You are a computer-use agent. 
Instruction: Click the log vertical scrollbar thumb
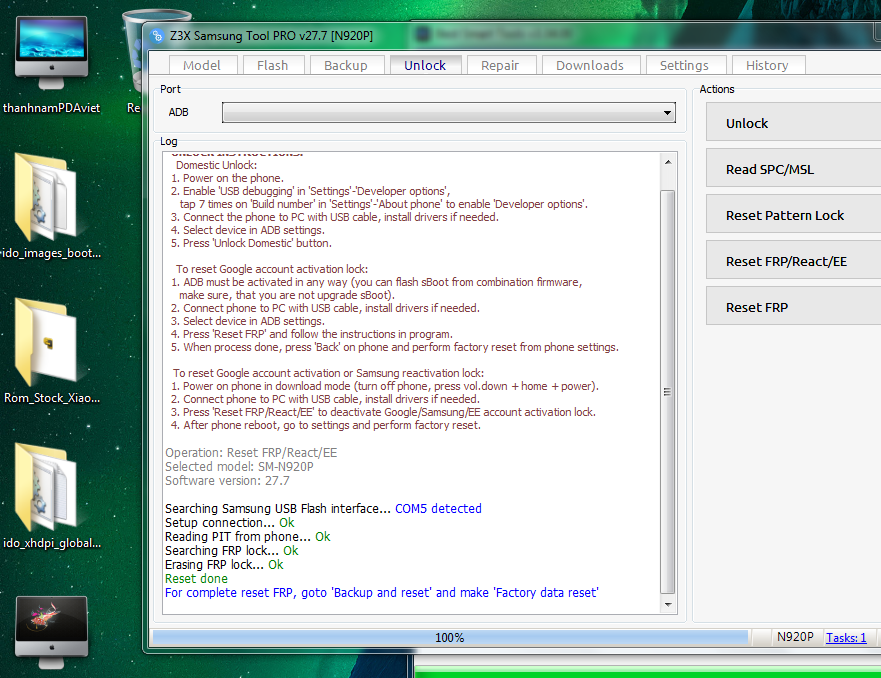click(x=667, y=392)
